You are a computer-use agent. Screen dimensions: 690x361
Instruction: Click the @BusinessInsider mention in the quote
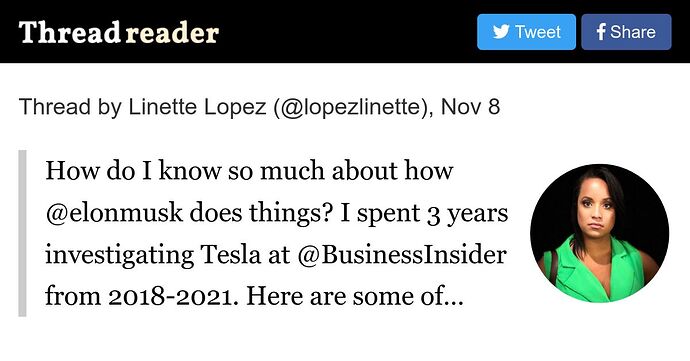402,255
